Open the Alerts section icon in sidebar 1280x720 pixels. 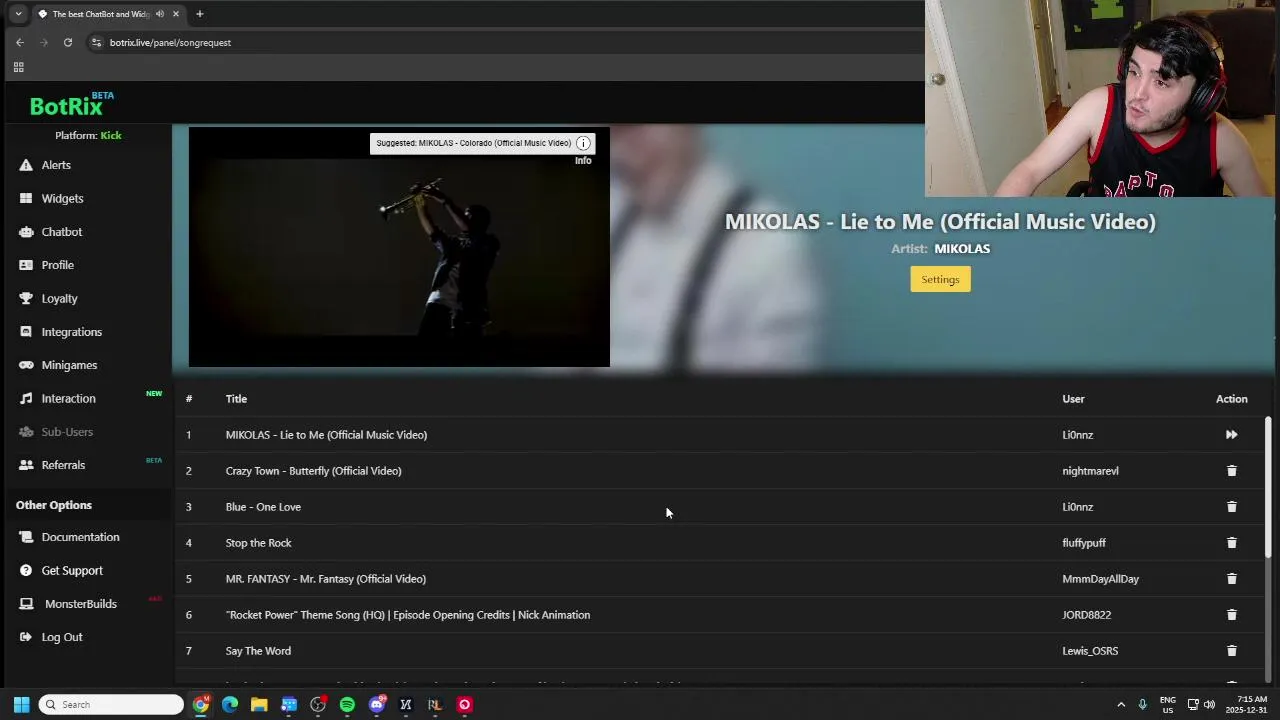coord(26,165)
